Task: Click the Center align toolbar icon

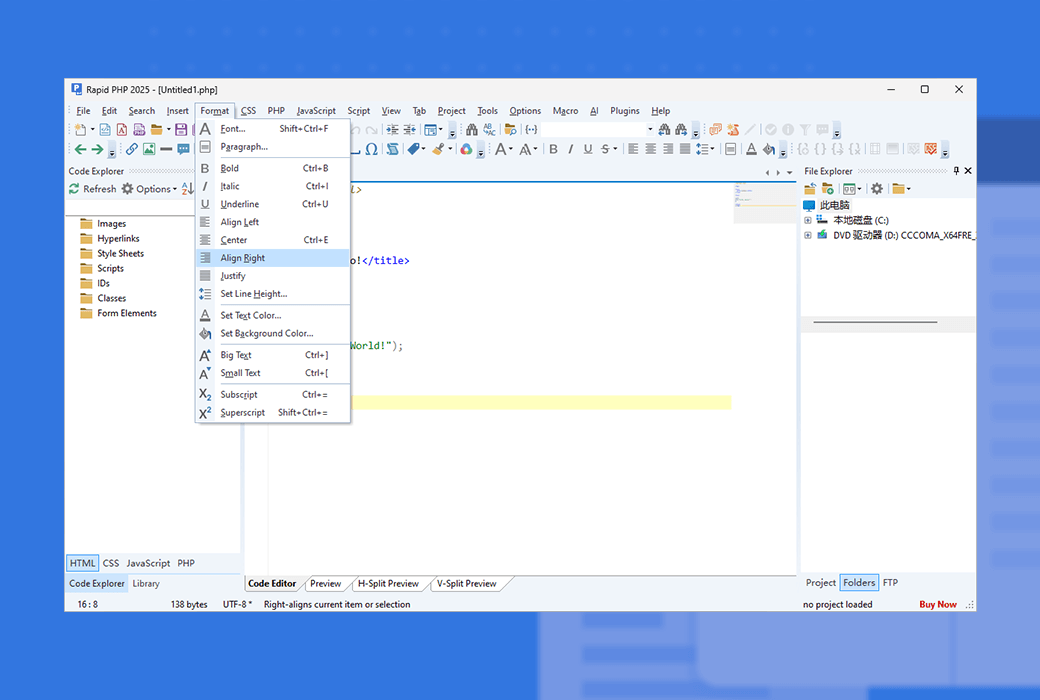Action: tap(651, 149)
